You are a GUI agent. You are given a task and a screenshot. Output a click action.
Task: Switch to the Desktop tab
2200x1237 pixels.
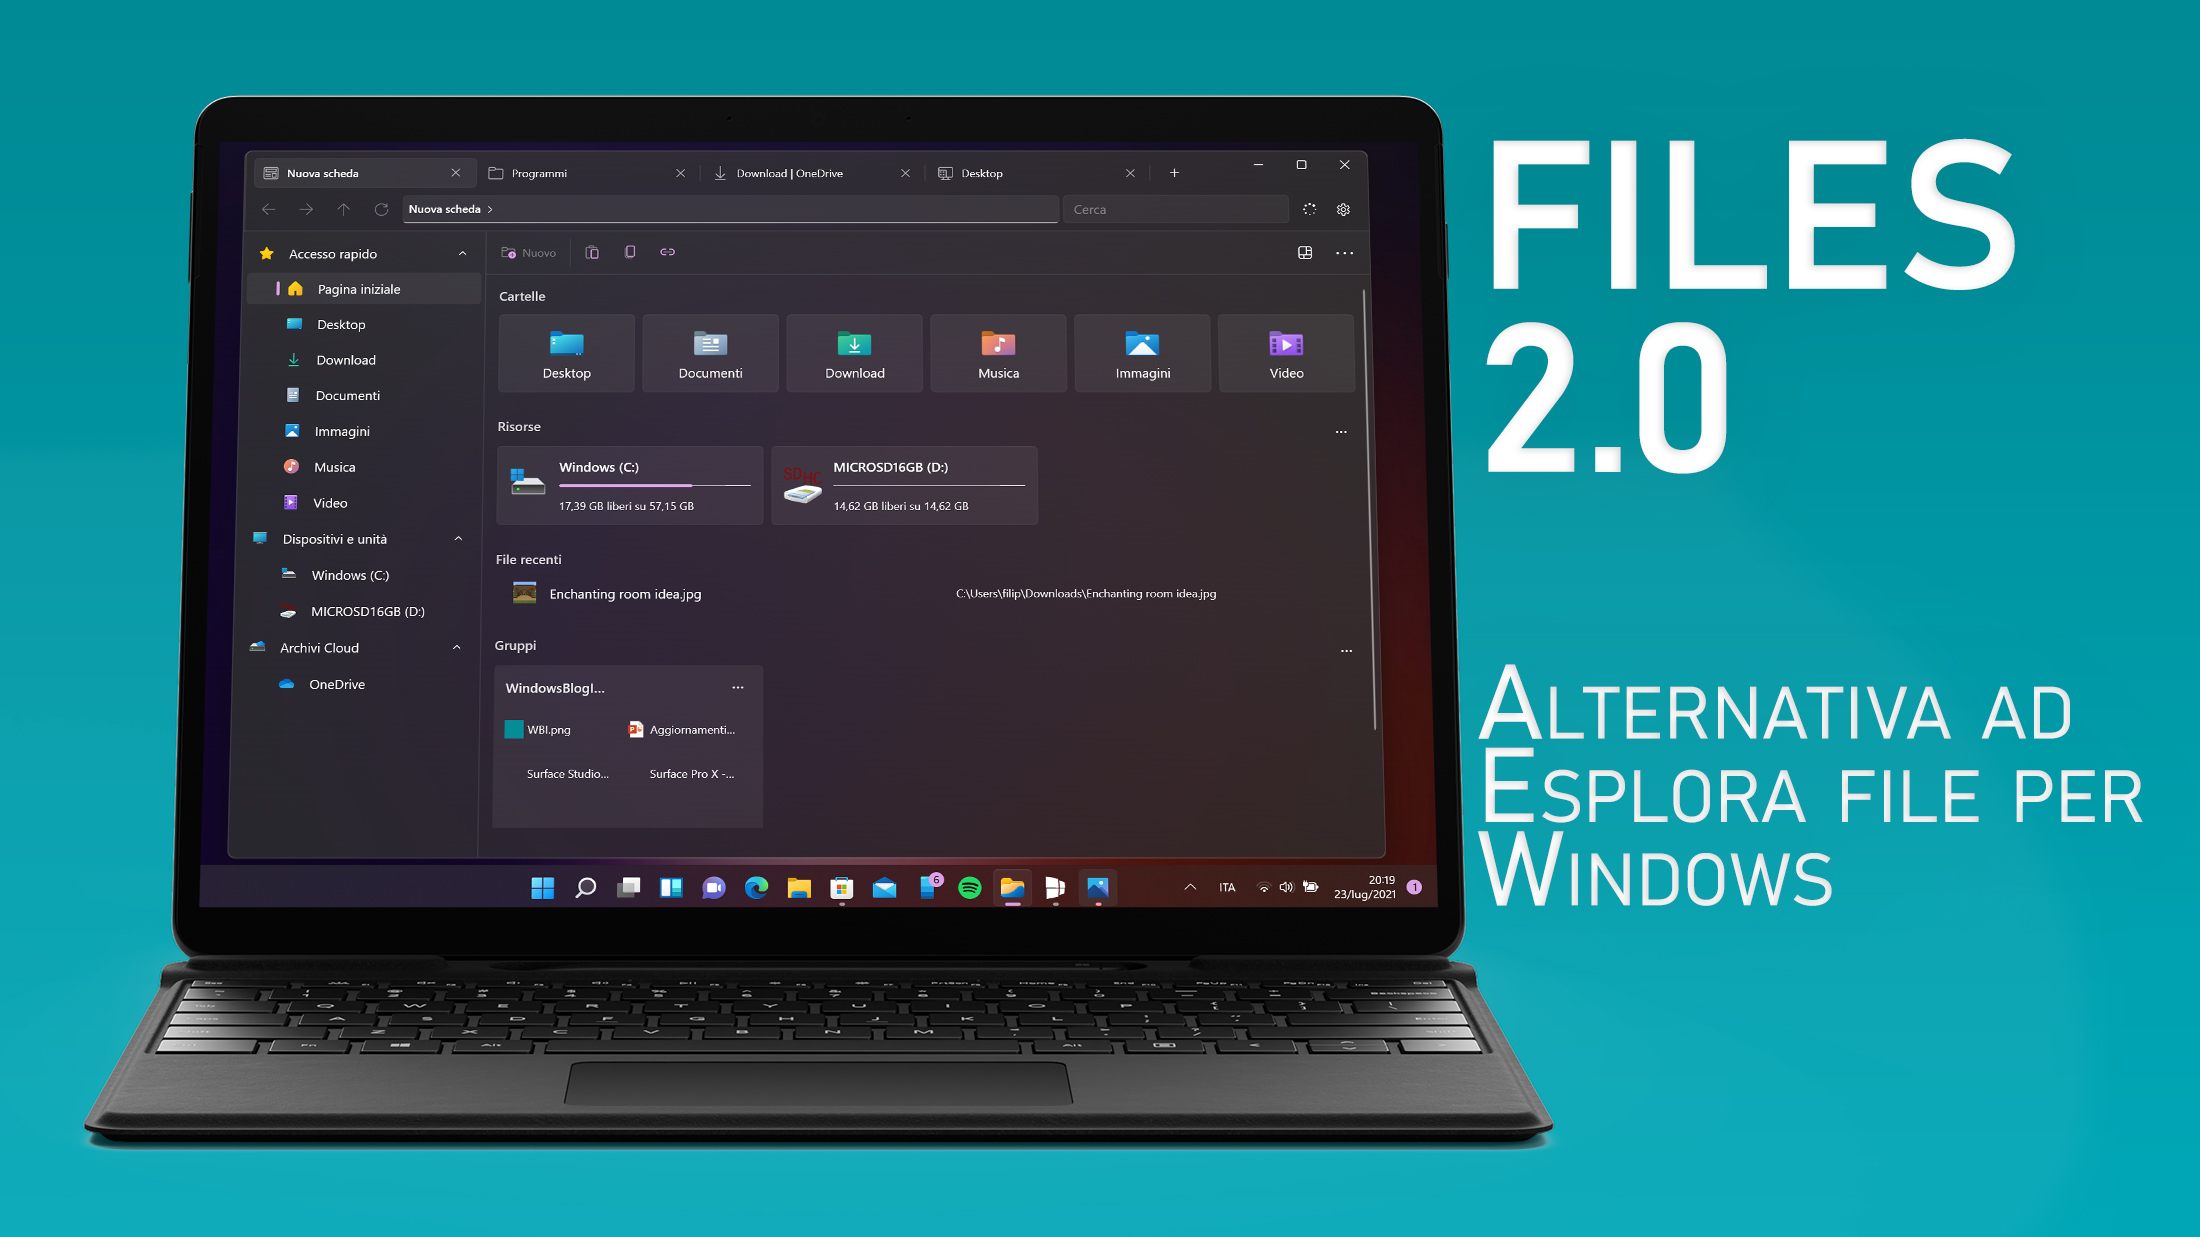[x=1027, y=171]
